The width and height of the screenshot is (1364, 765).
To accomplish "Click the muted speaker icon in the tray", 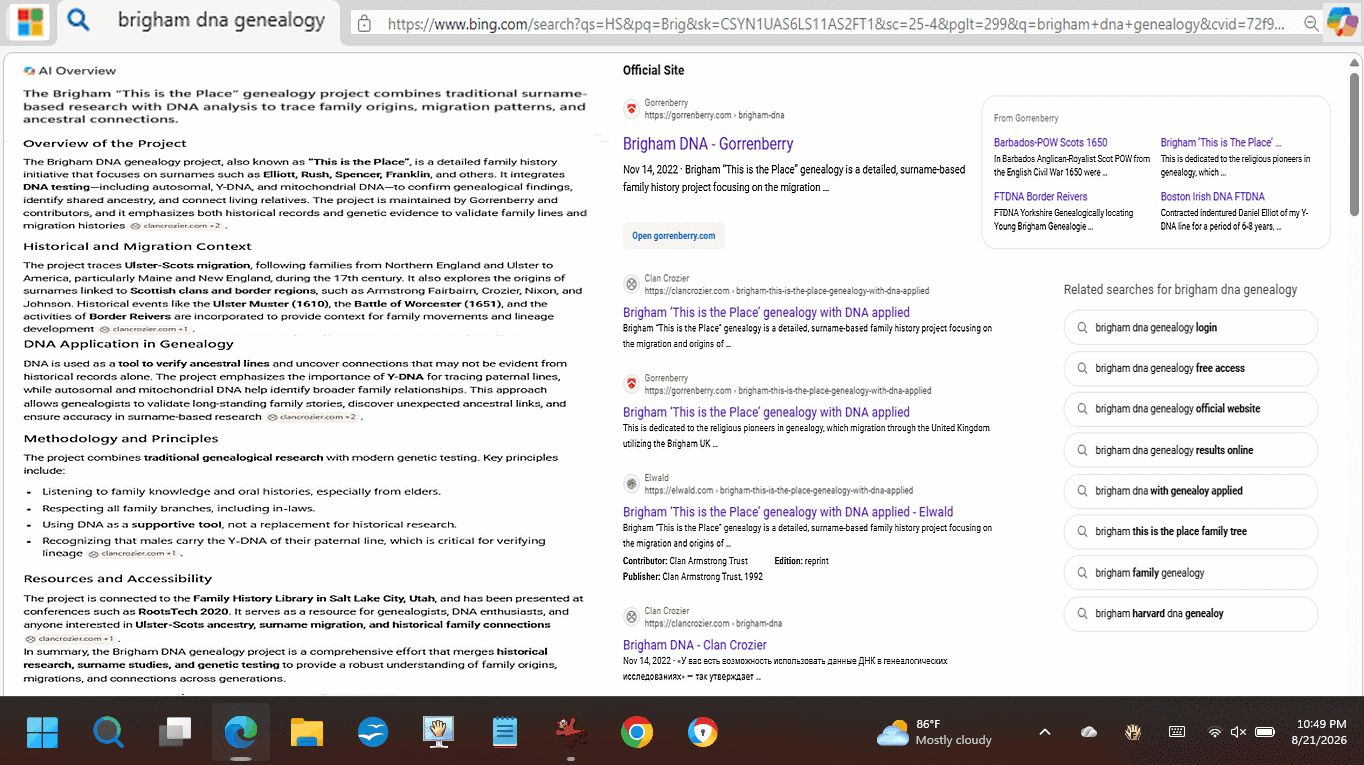I will tap(1238, 732).
